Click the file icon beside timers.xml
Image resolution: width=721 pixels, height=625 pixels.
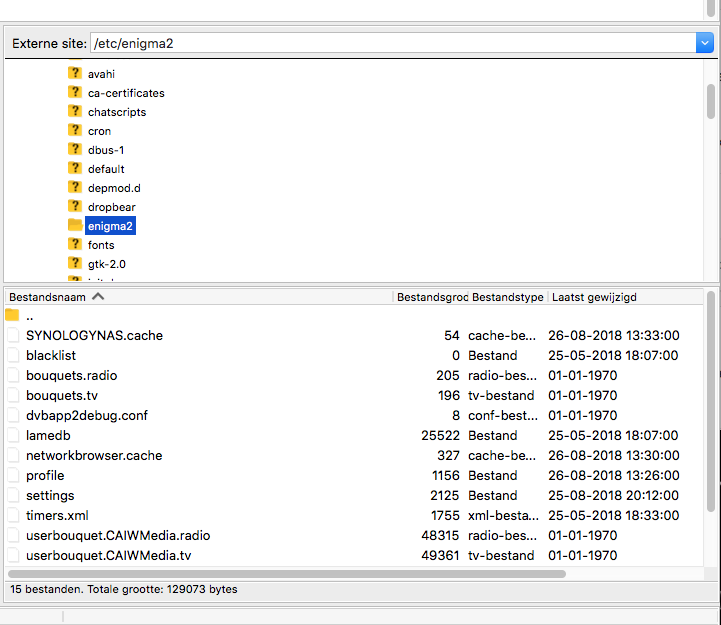click(13, 516)
